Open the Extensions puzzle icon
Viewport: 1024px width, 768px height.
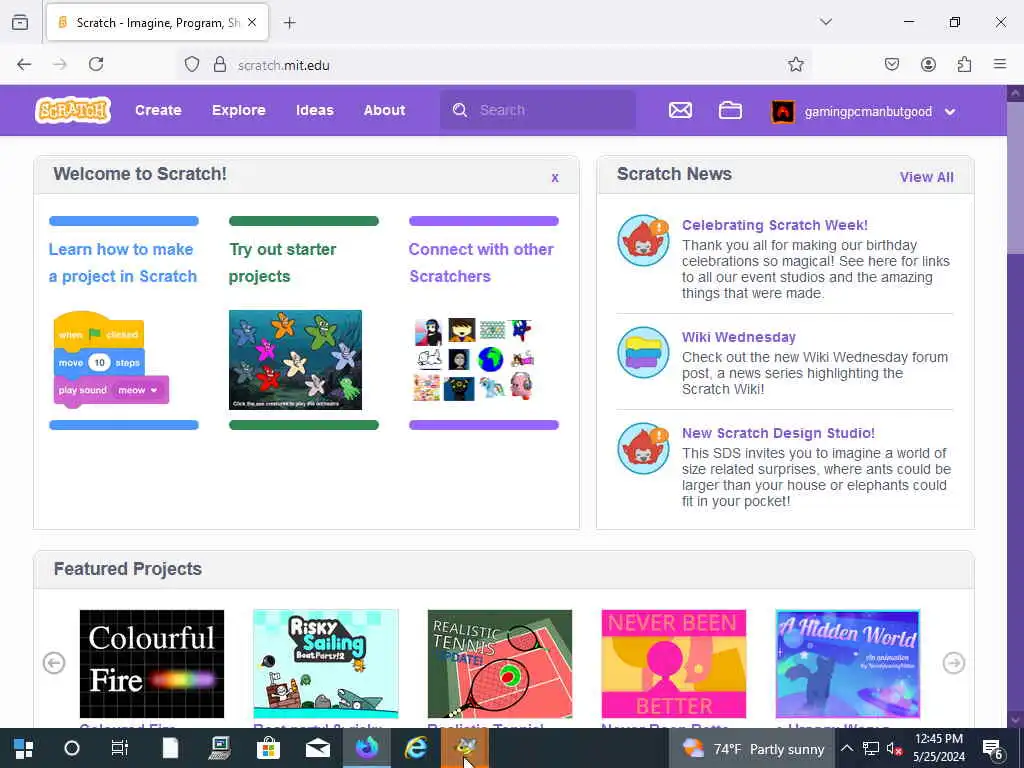pos(964,64)
